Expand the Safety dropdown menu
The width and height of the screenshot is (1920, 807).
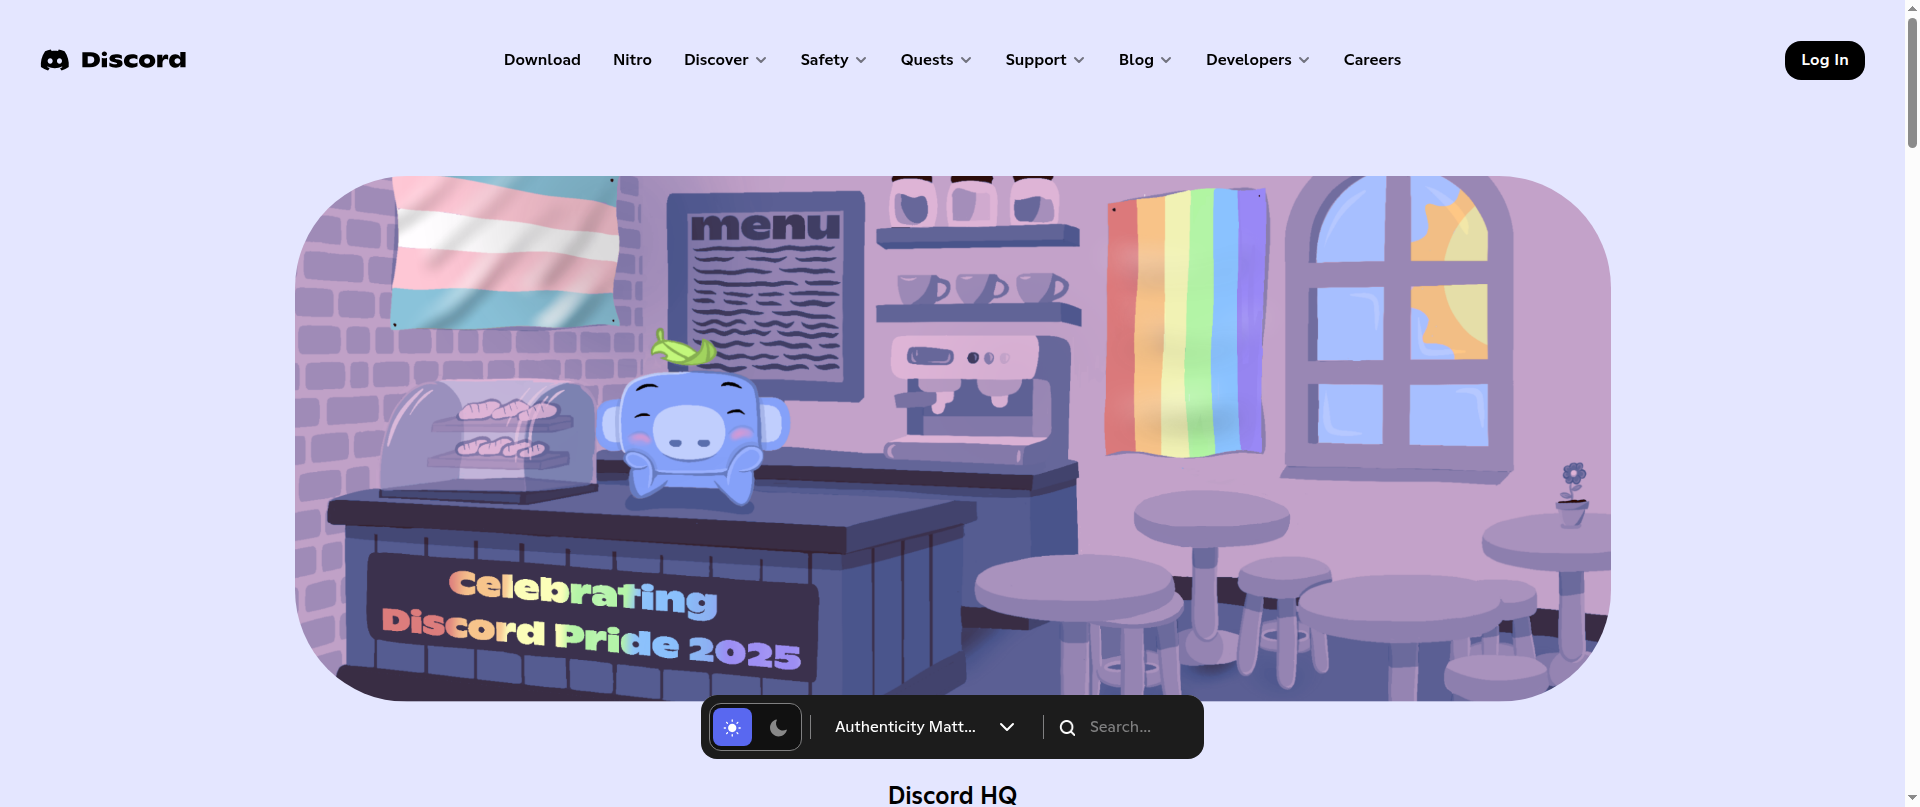(x=833, y=60)
